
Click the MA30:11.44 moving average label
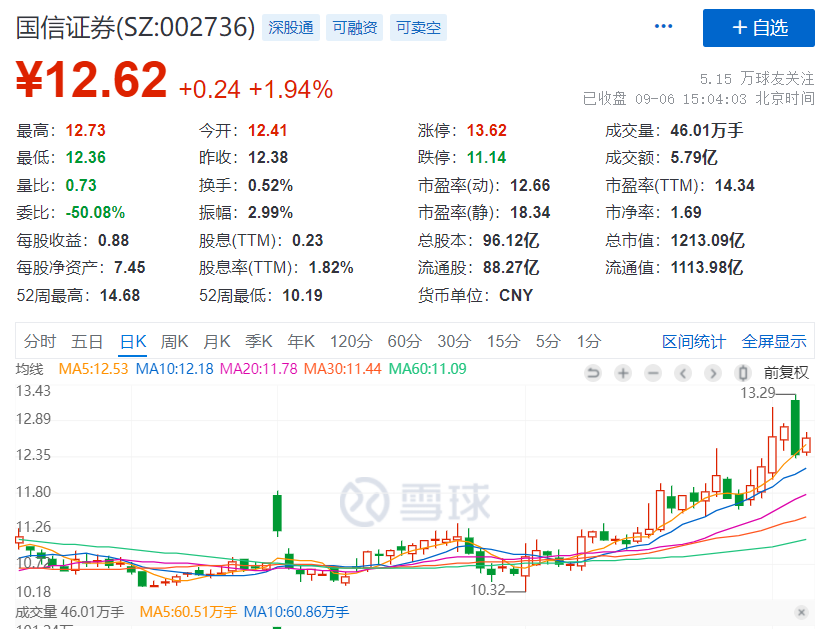343,368
